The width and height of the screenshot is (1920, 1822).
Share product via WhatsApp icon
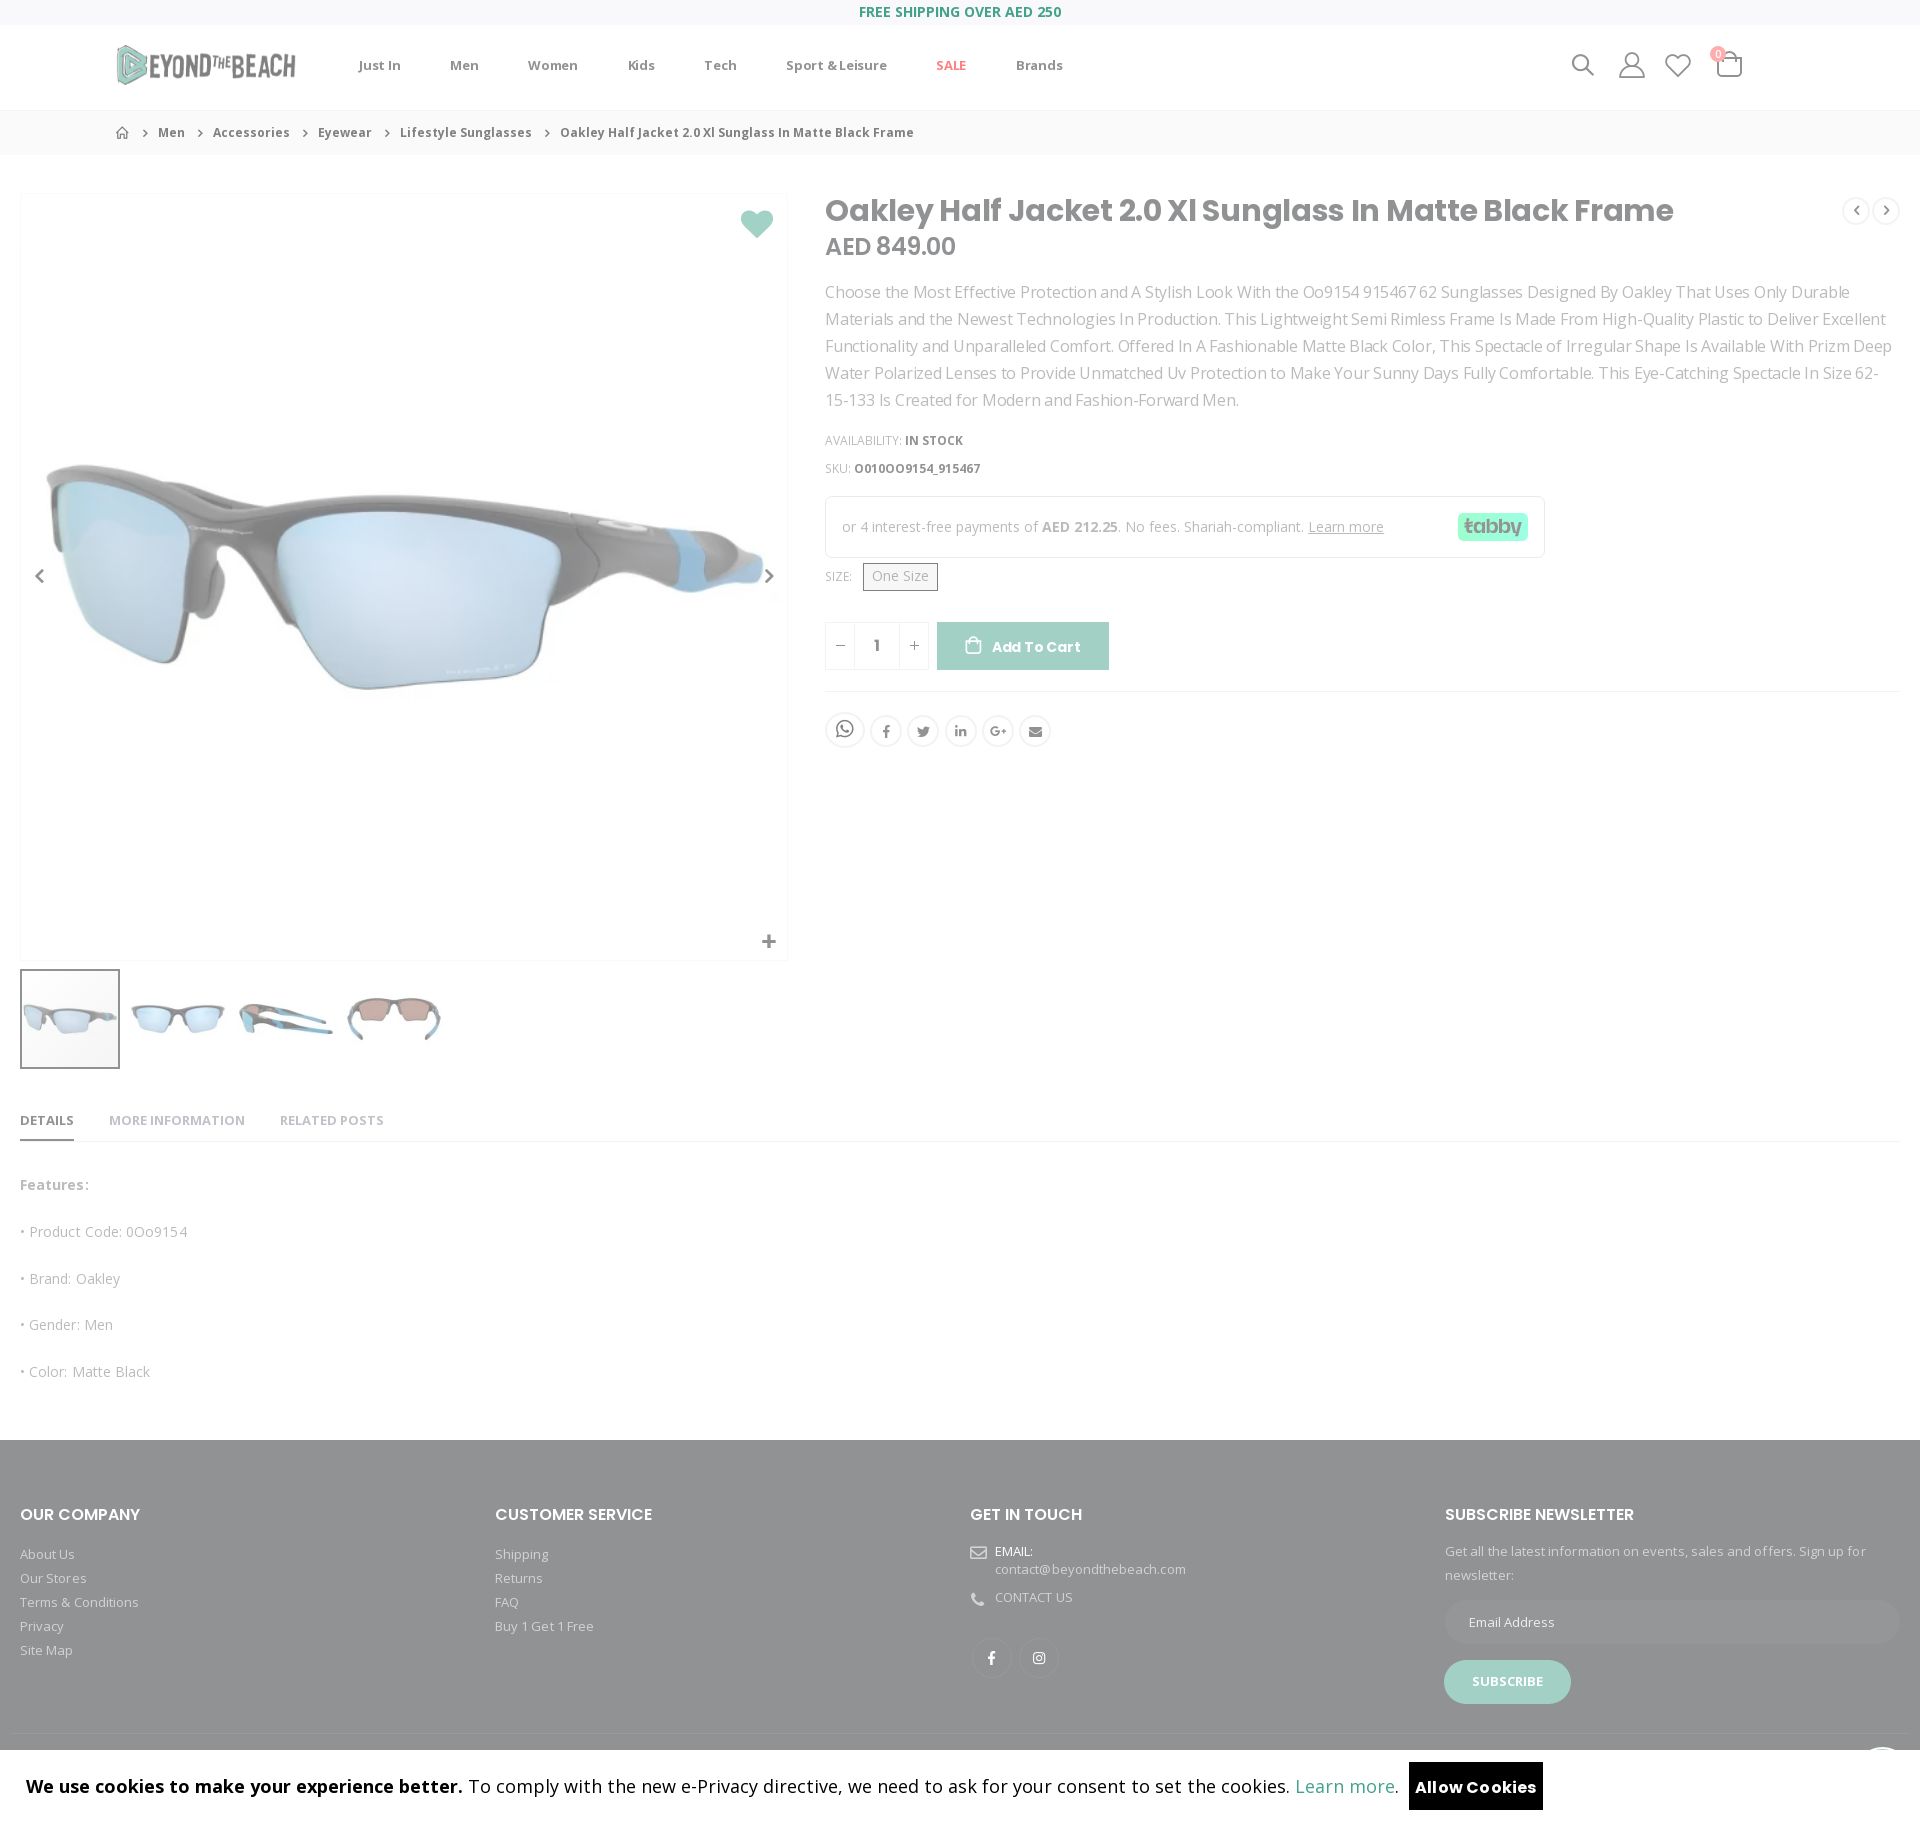pos(845,730)
